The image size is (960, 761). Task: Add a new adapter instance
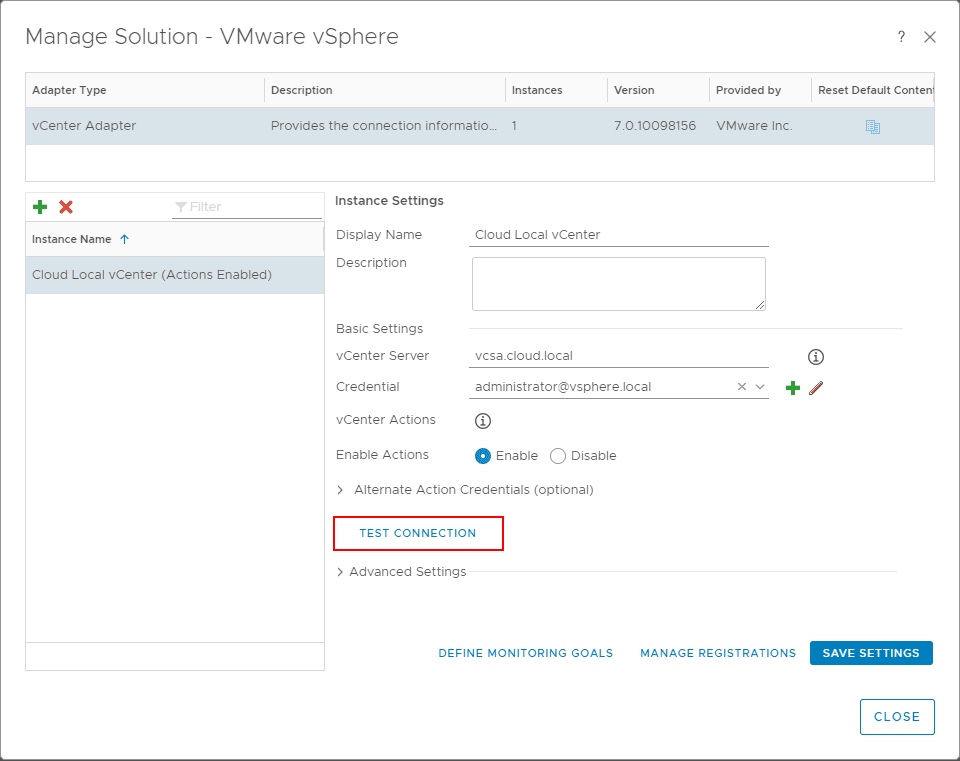click(39, 206)
